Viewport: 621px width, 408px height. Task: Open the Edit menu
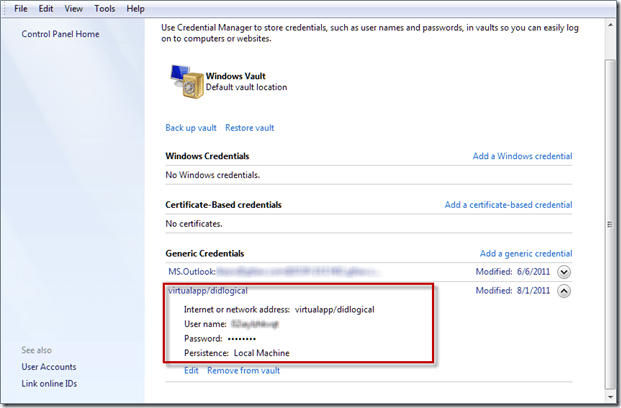pos(46,9)
